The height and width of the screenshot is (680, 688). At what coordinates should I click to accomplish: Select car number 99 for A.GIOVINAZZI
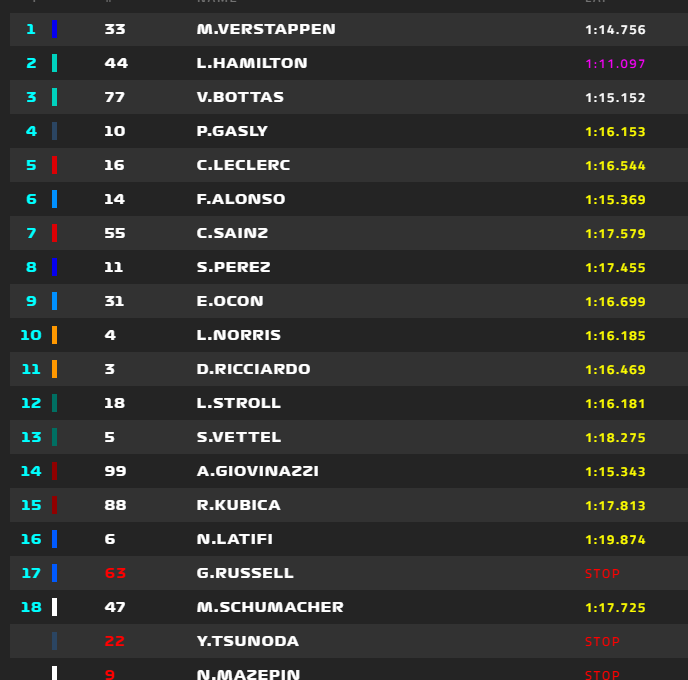[x=115, y=471]
